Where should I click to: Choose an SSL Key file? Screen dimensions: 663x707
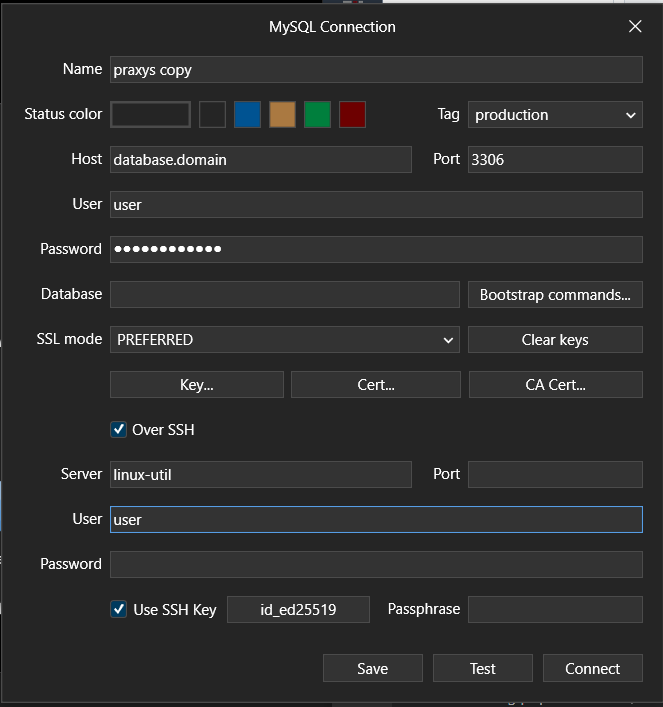pos(197,385)
